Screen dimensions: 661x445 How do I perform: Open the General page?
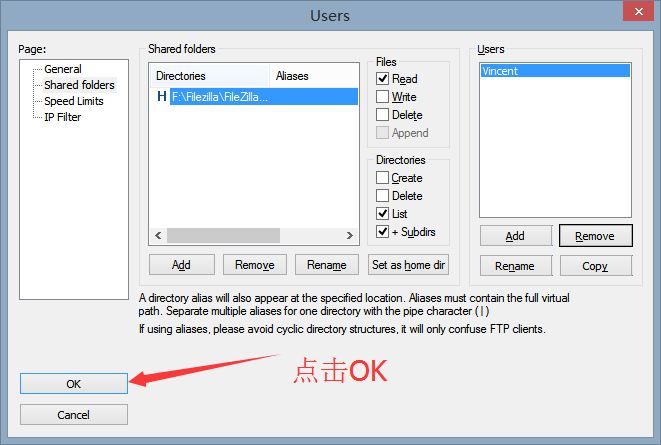63,69
